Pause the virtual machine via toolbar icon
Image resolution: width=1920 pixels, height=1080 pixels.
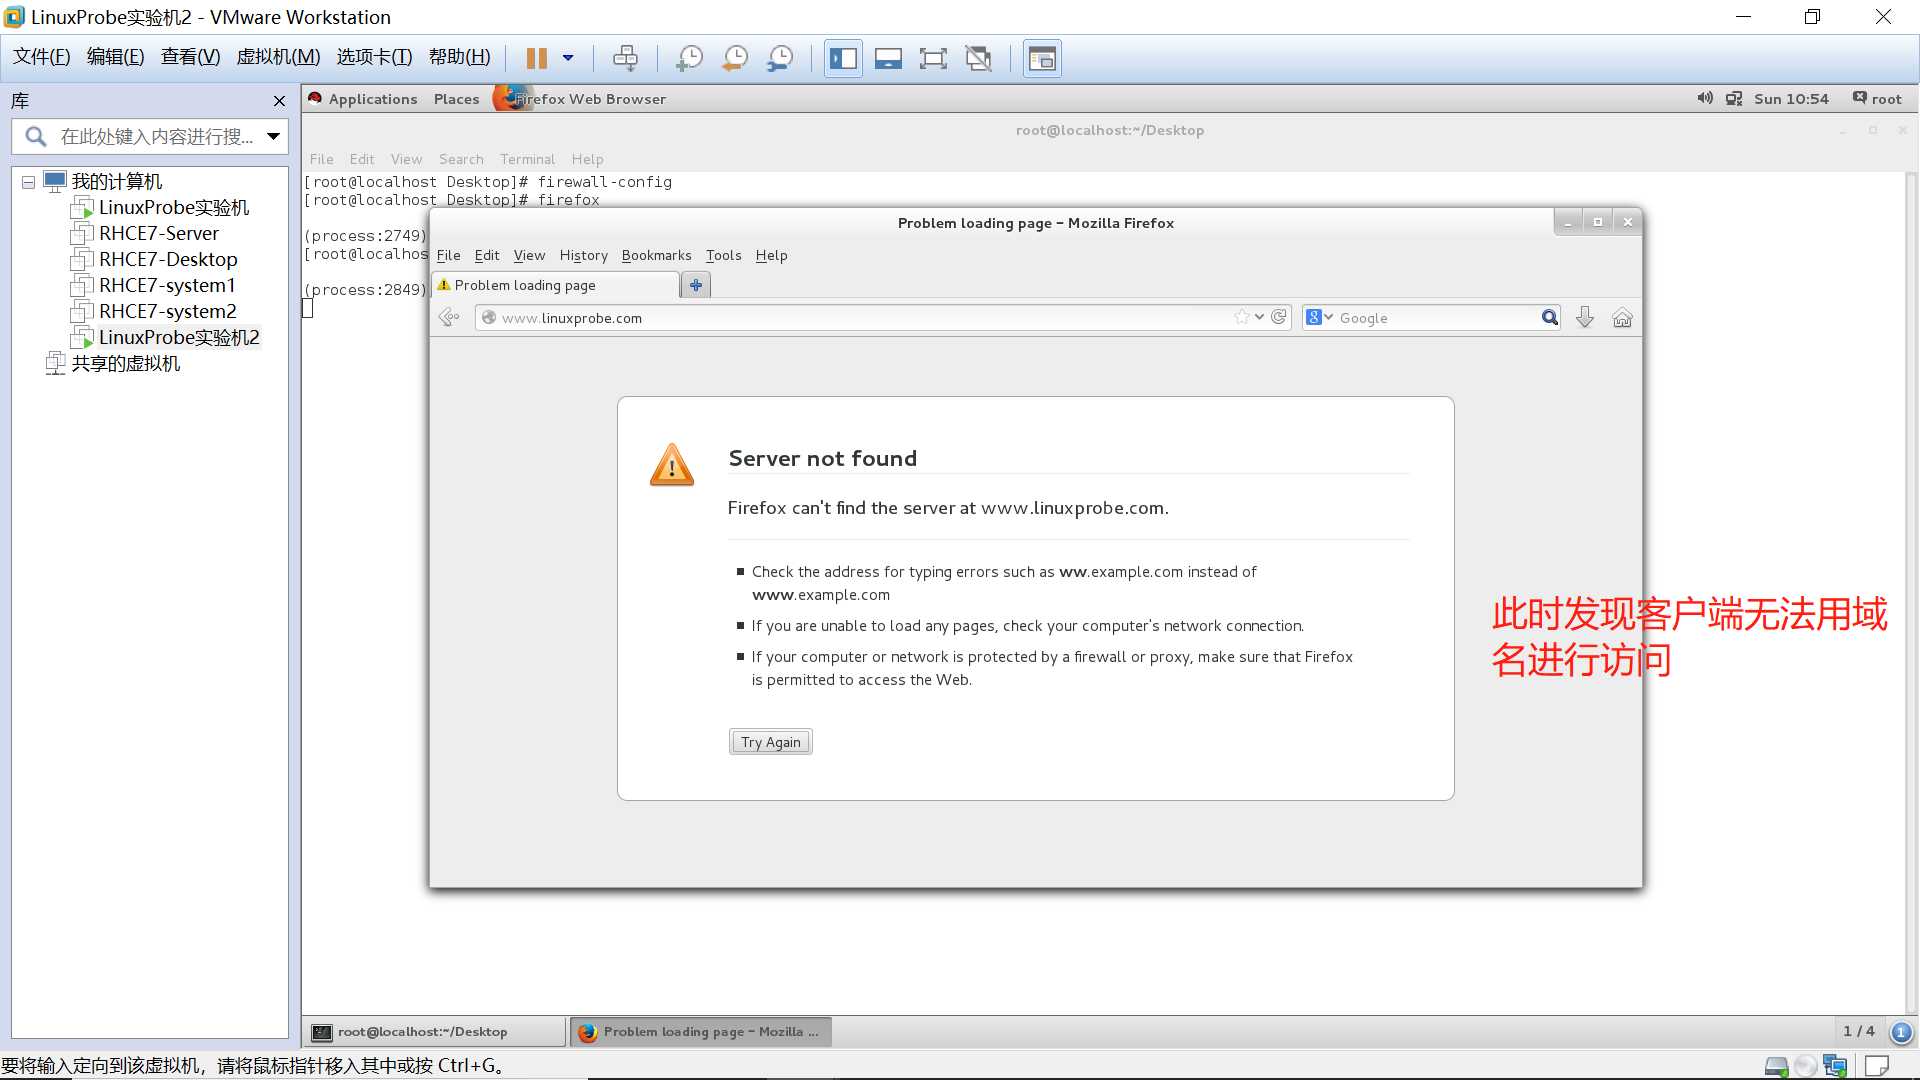(537, 58)
